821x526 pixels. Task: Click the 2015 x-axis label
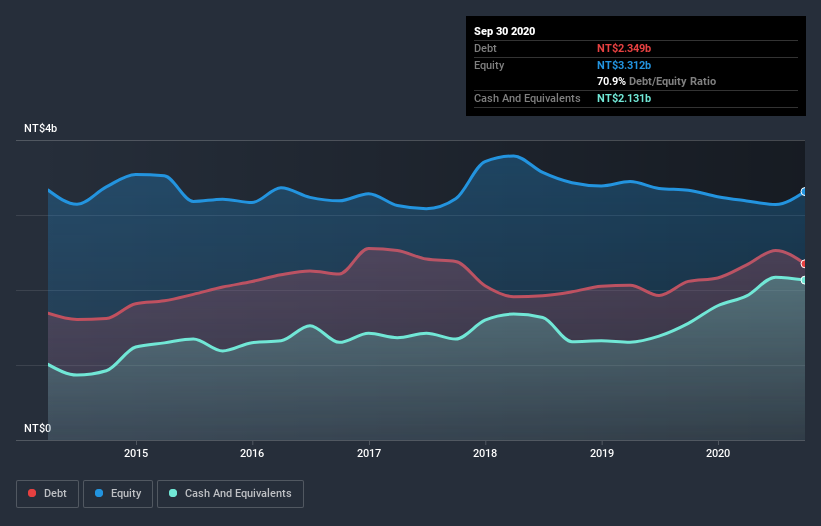[x=136, y=453]
